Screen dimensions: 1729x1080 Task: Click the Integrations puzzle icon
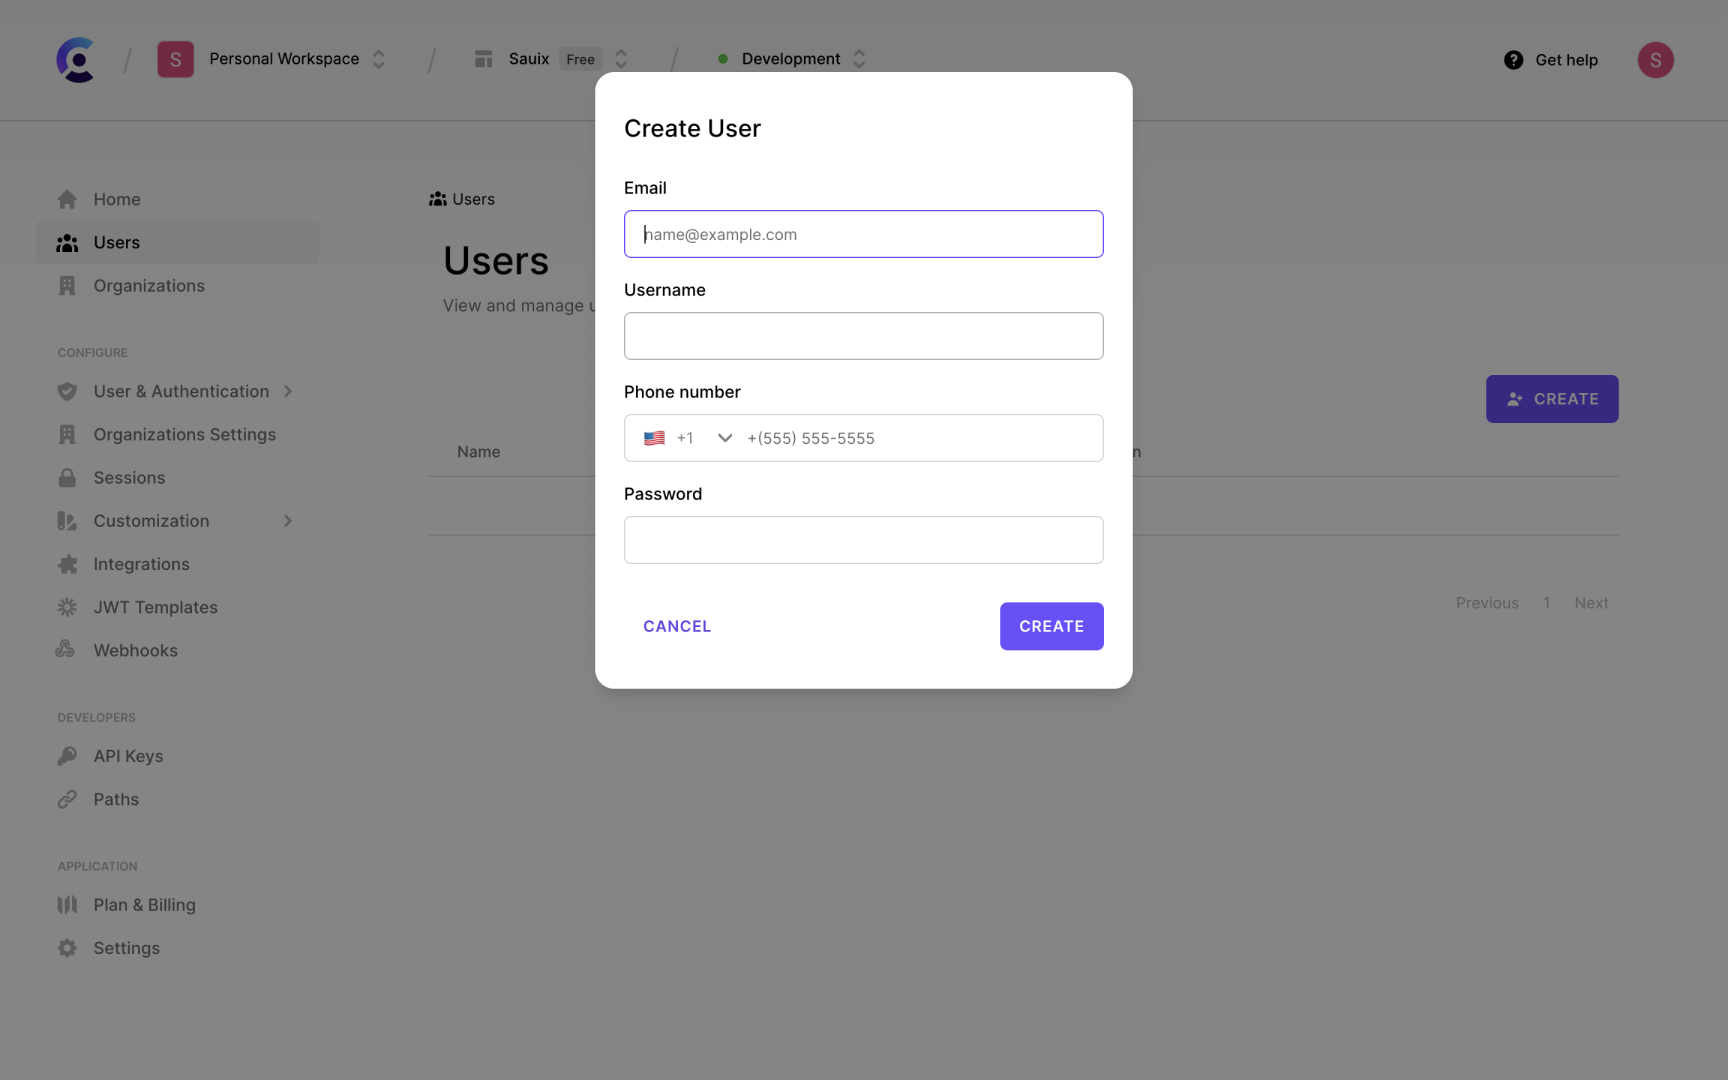[67, 563]
